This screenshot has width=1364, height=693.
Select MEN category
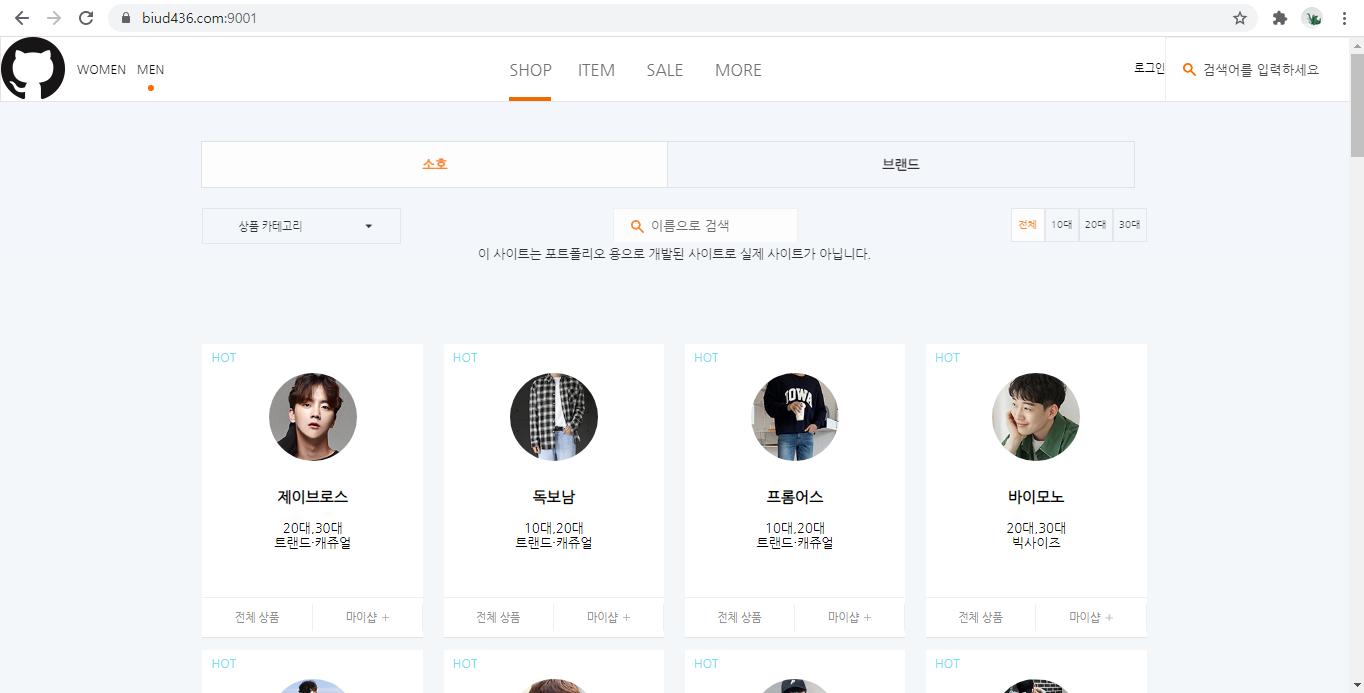coord(151,70)
